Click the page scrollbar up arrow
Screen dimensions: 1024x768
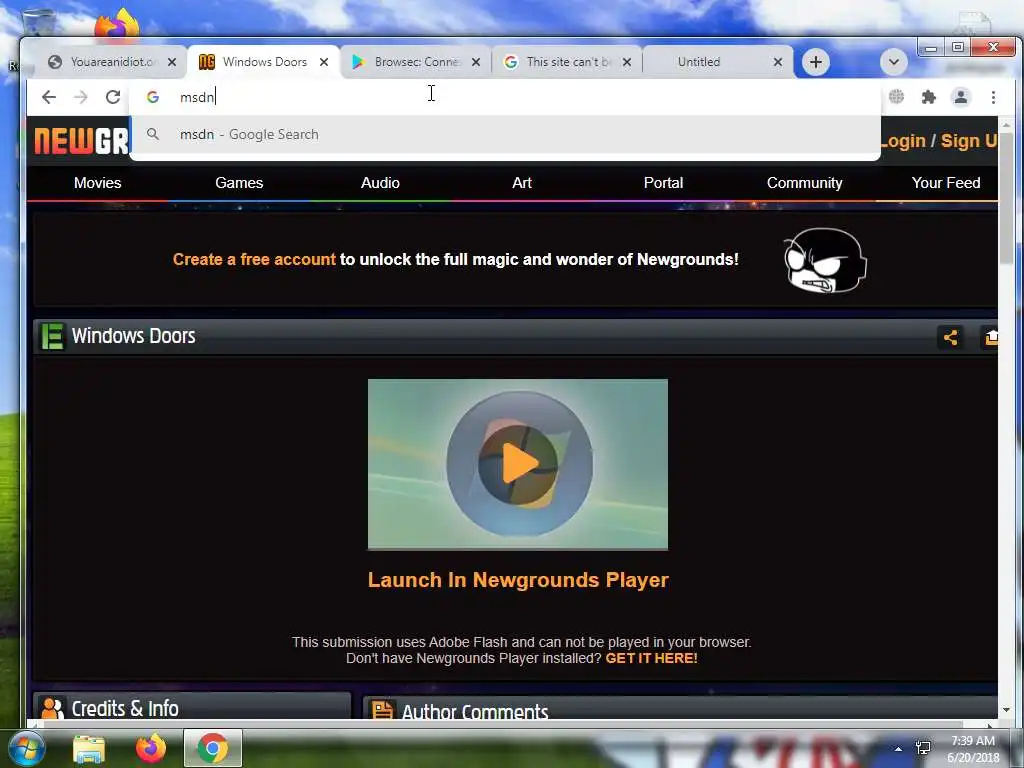click(x=1006, y=125)
